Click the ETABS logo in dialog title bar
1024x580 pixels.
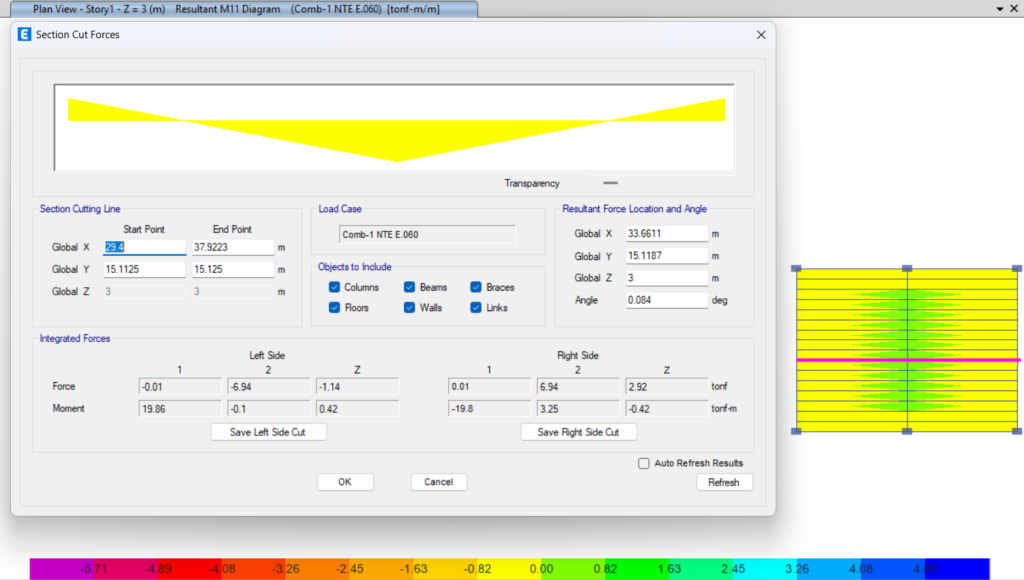click(x=25, y=34)
